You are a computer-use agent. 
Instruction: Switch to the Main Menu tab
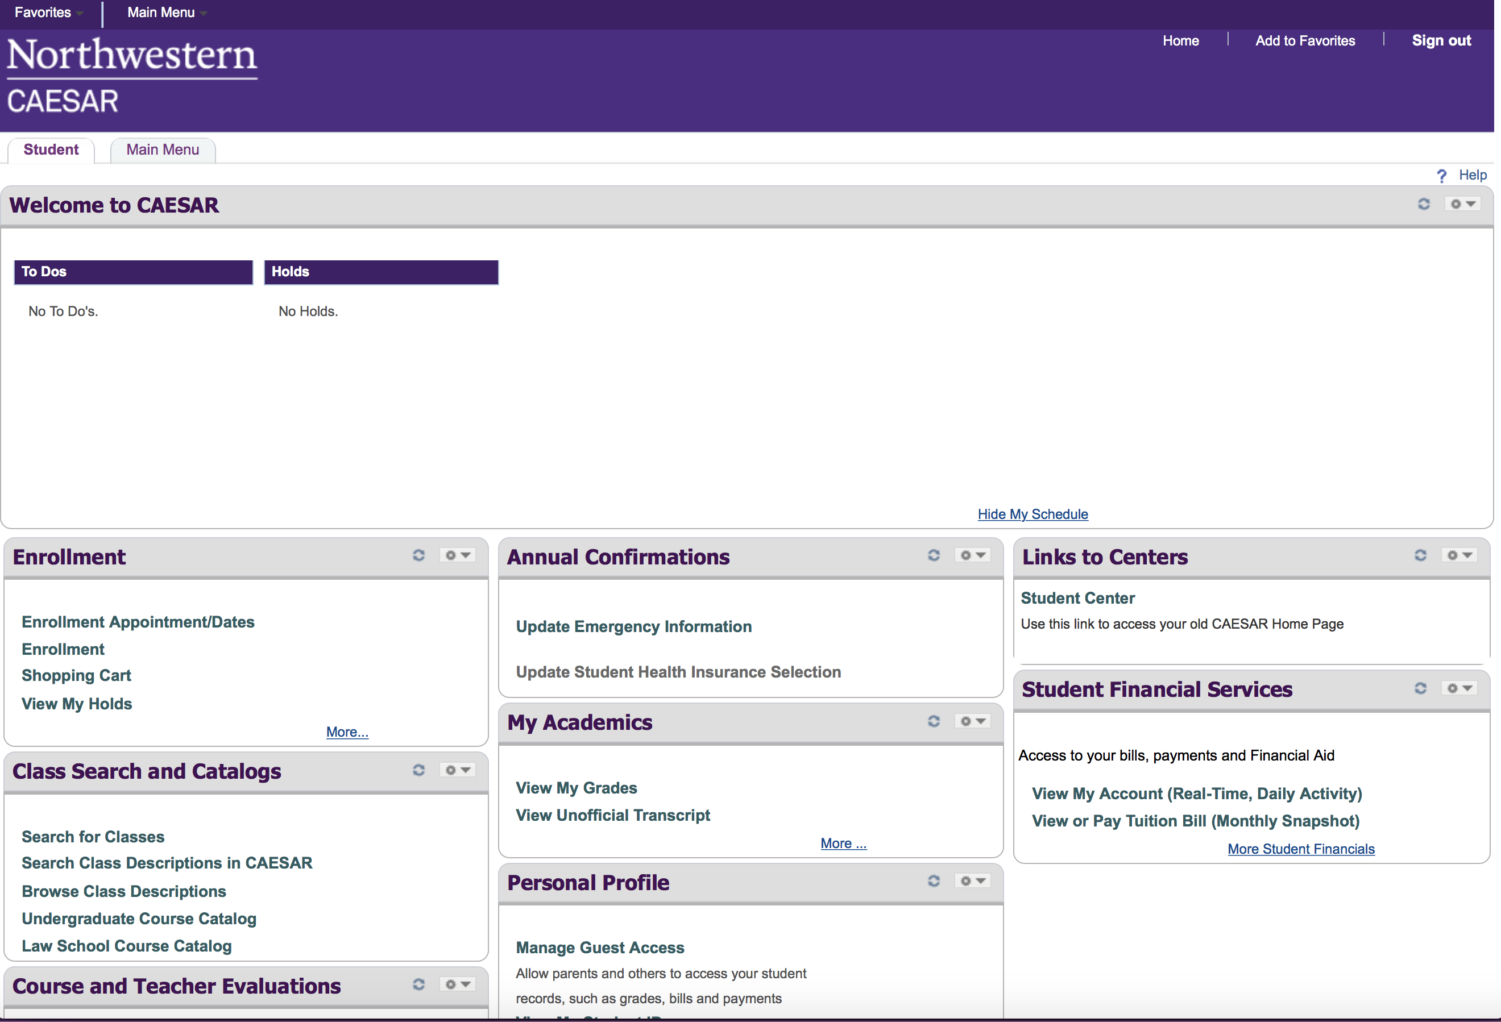click(163, 150)
